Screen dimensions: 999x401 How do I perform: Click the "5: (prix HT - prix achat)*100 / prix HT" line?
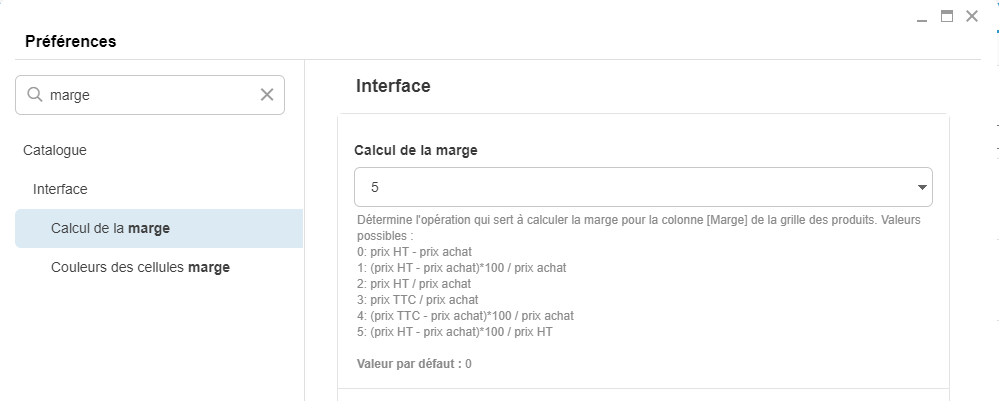click(454, 332)
